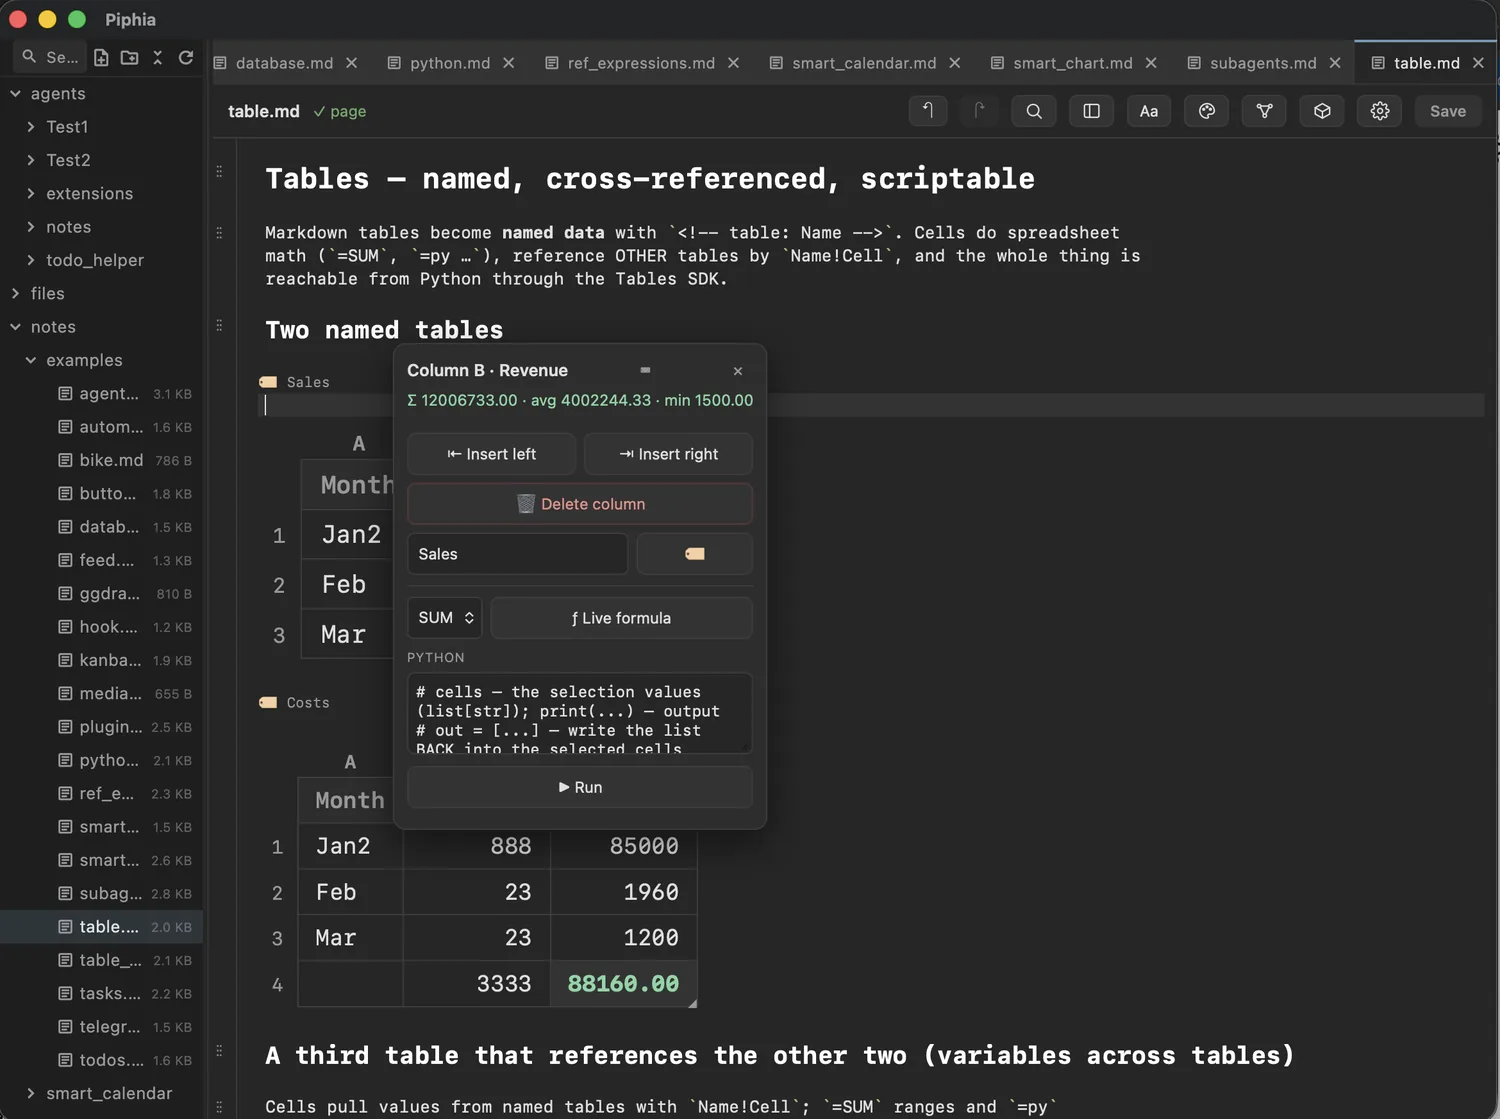
Task: Click the new folder icon in sidebar
Action: pyautogui.click(x=129, y=58)
